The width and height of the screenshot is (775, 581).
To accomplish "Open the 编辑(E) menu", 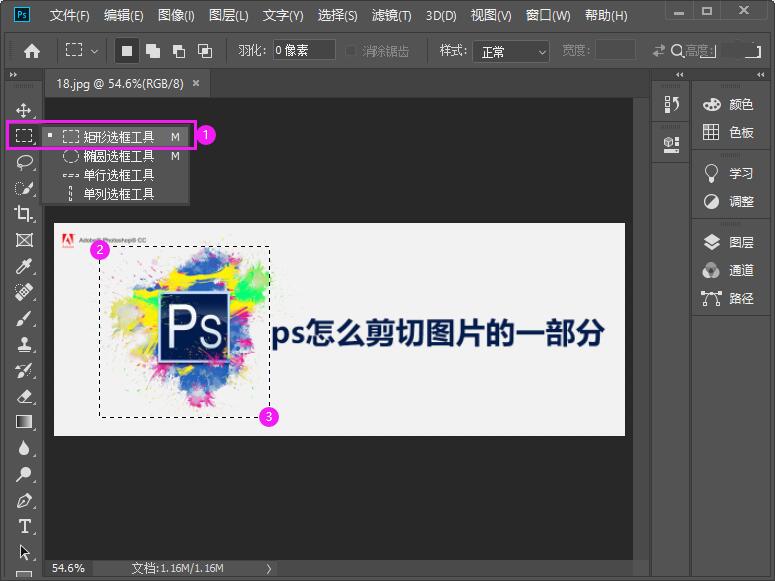I will coord(123,15).
